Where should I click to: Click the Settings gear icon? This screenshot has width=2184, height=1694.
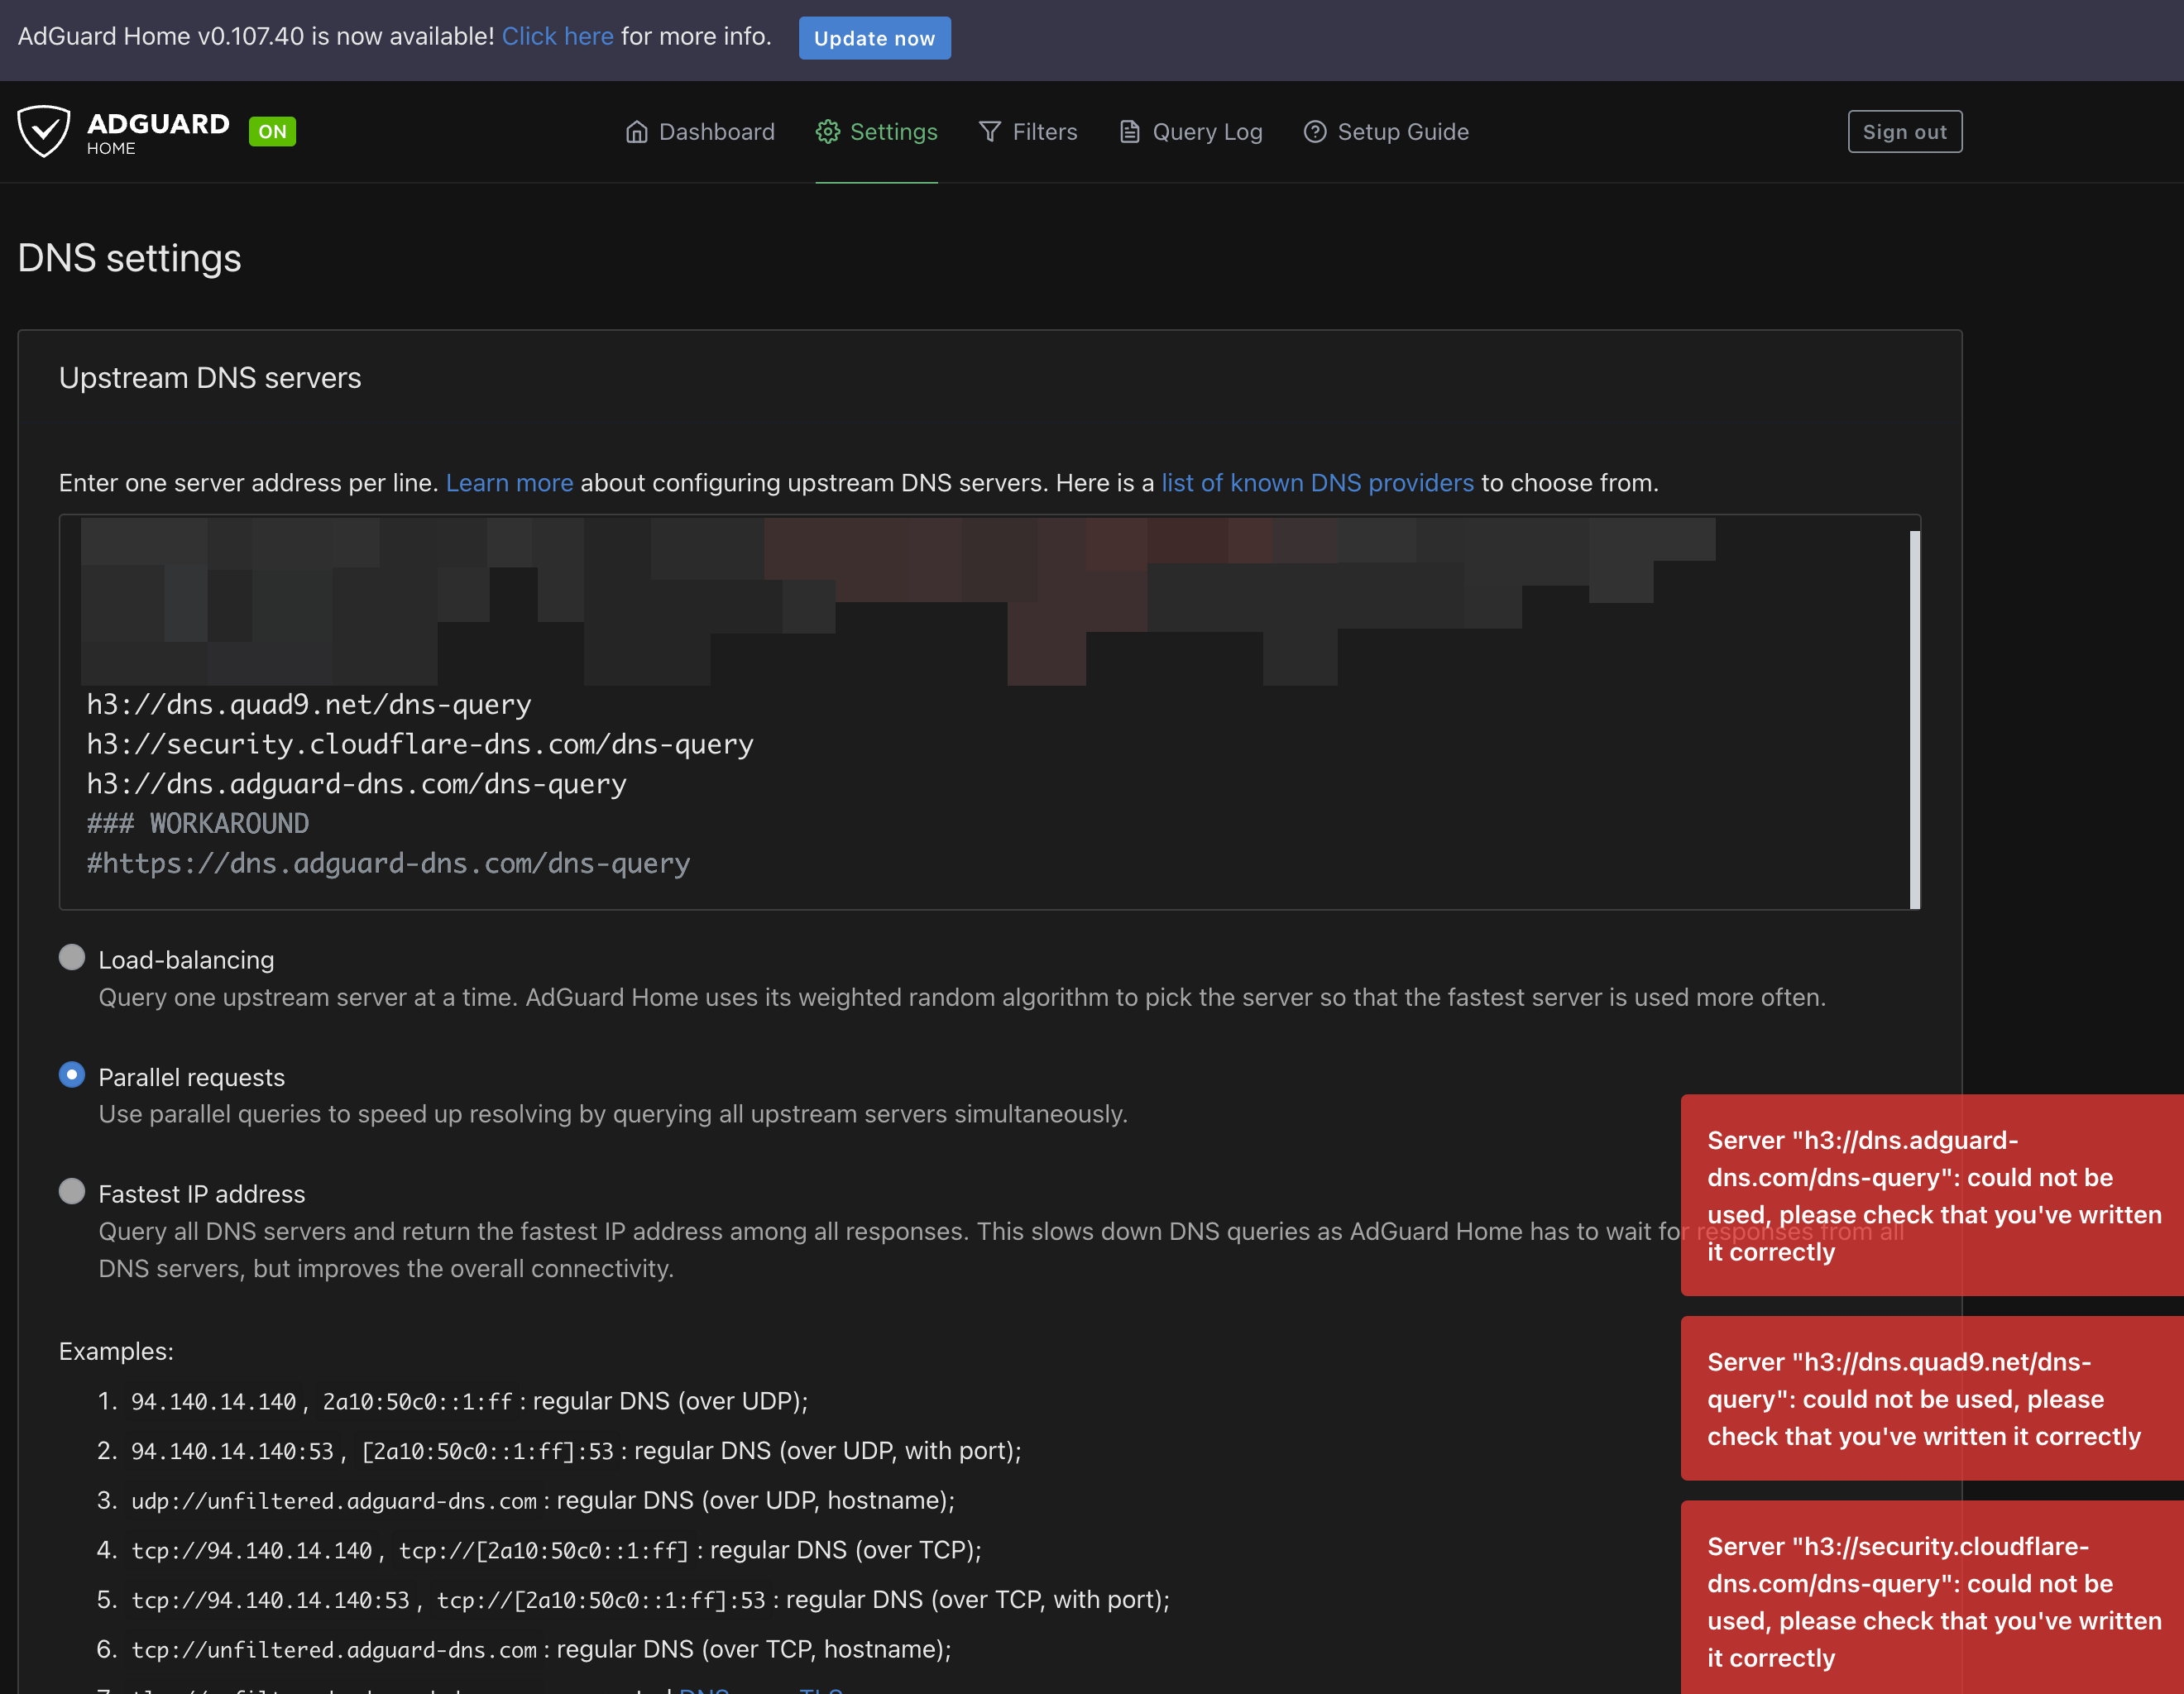click(827, 131)
